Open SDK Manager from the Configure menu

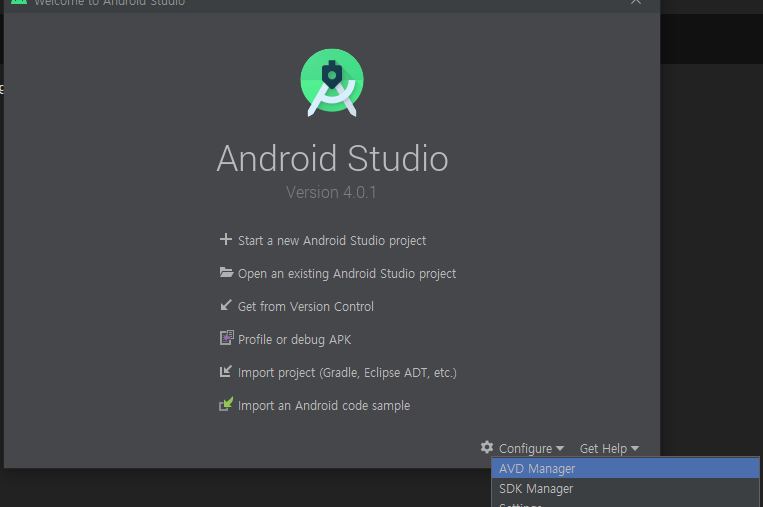(x=625, y=489)
